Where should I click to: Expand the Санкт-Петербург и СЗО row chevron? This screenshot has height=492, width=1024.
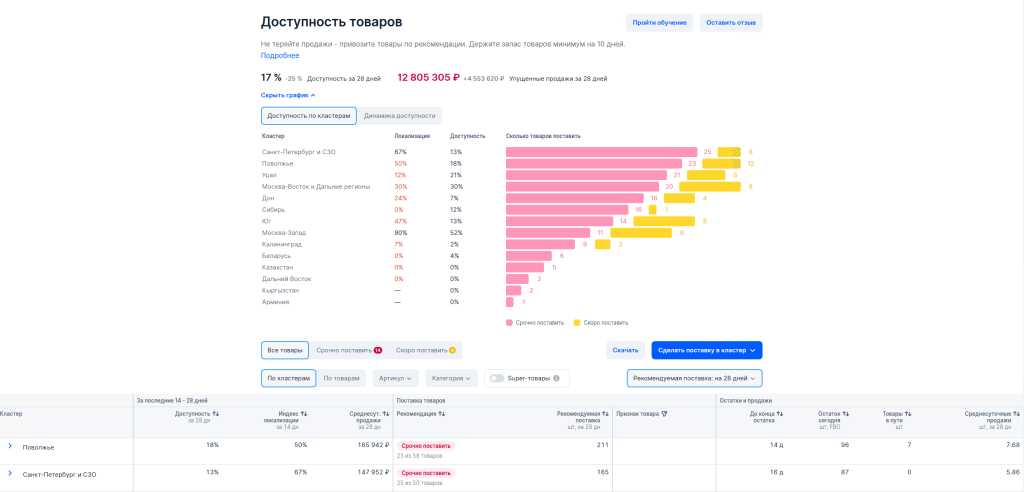10,474
